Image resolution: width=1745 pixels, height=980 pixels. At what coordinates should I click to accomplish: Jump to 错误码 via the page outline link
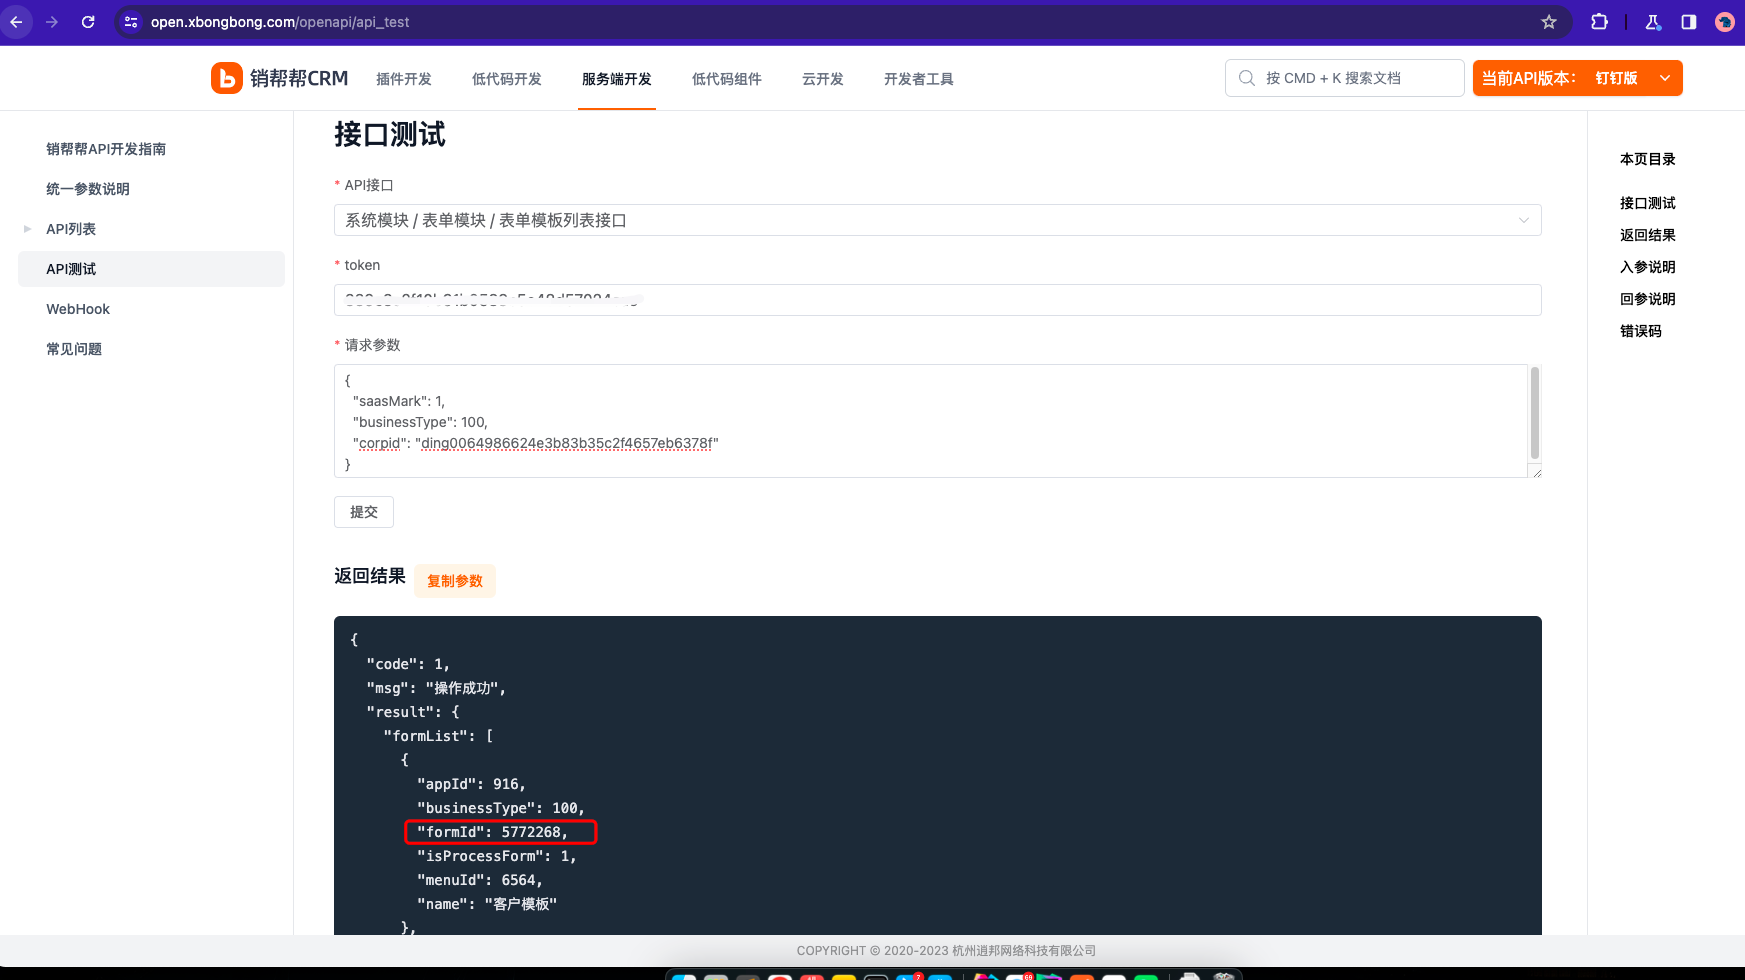click(1641, 331)
